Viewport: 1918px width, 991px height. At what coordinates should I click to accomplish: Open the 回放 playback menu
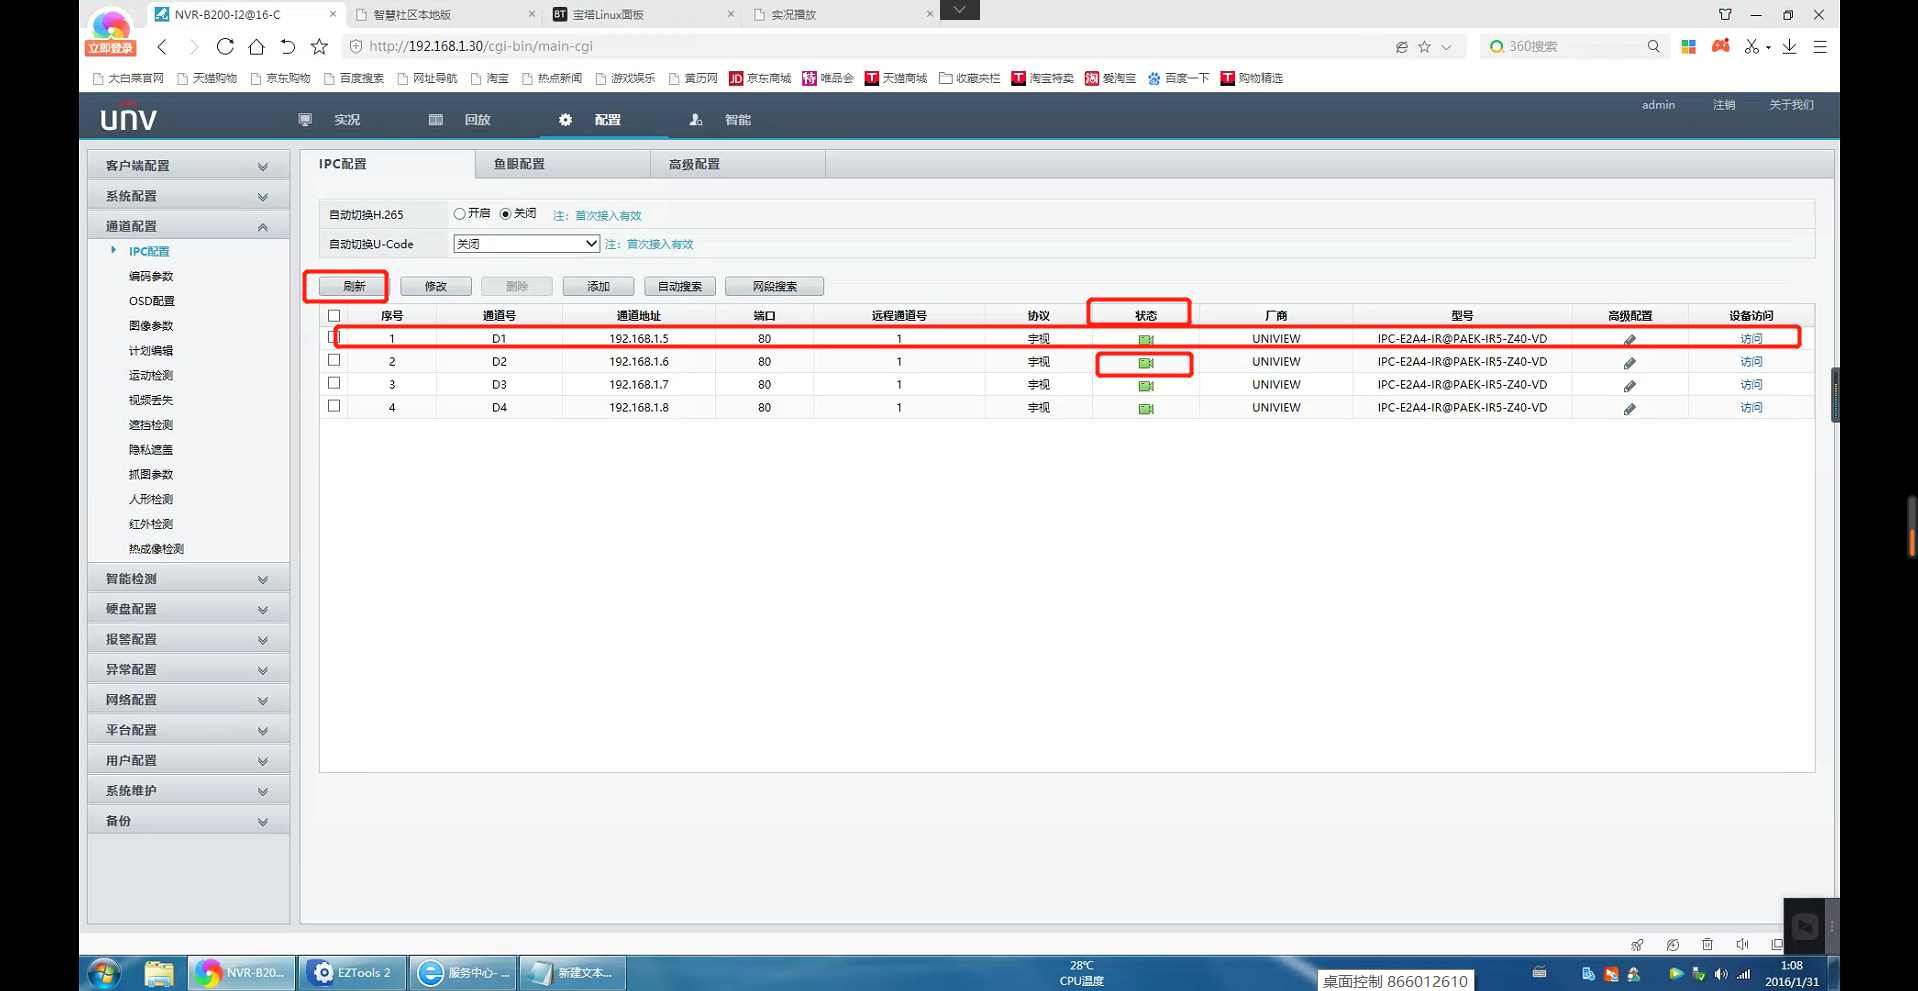coord(476,120)
